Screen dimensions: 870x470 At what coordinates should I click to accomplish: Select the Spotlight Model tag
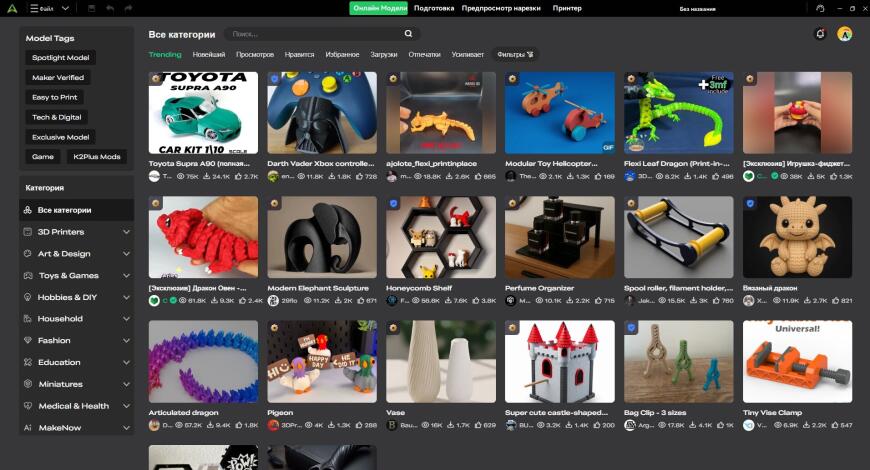pyautogui.click(x=60, y=58)
